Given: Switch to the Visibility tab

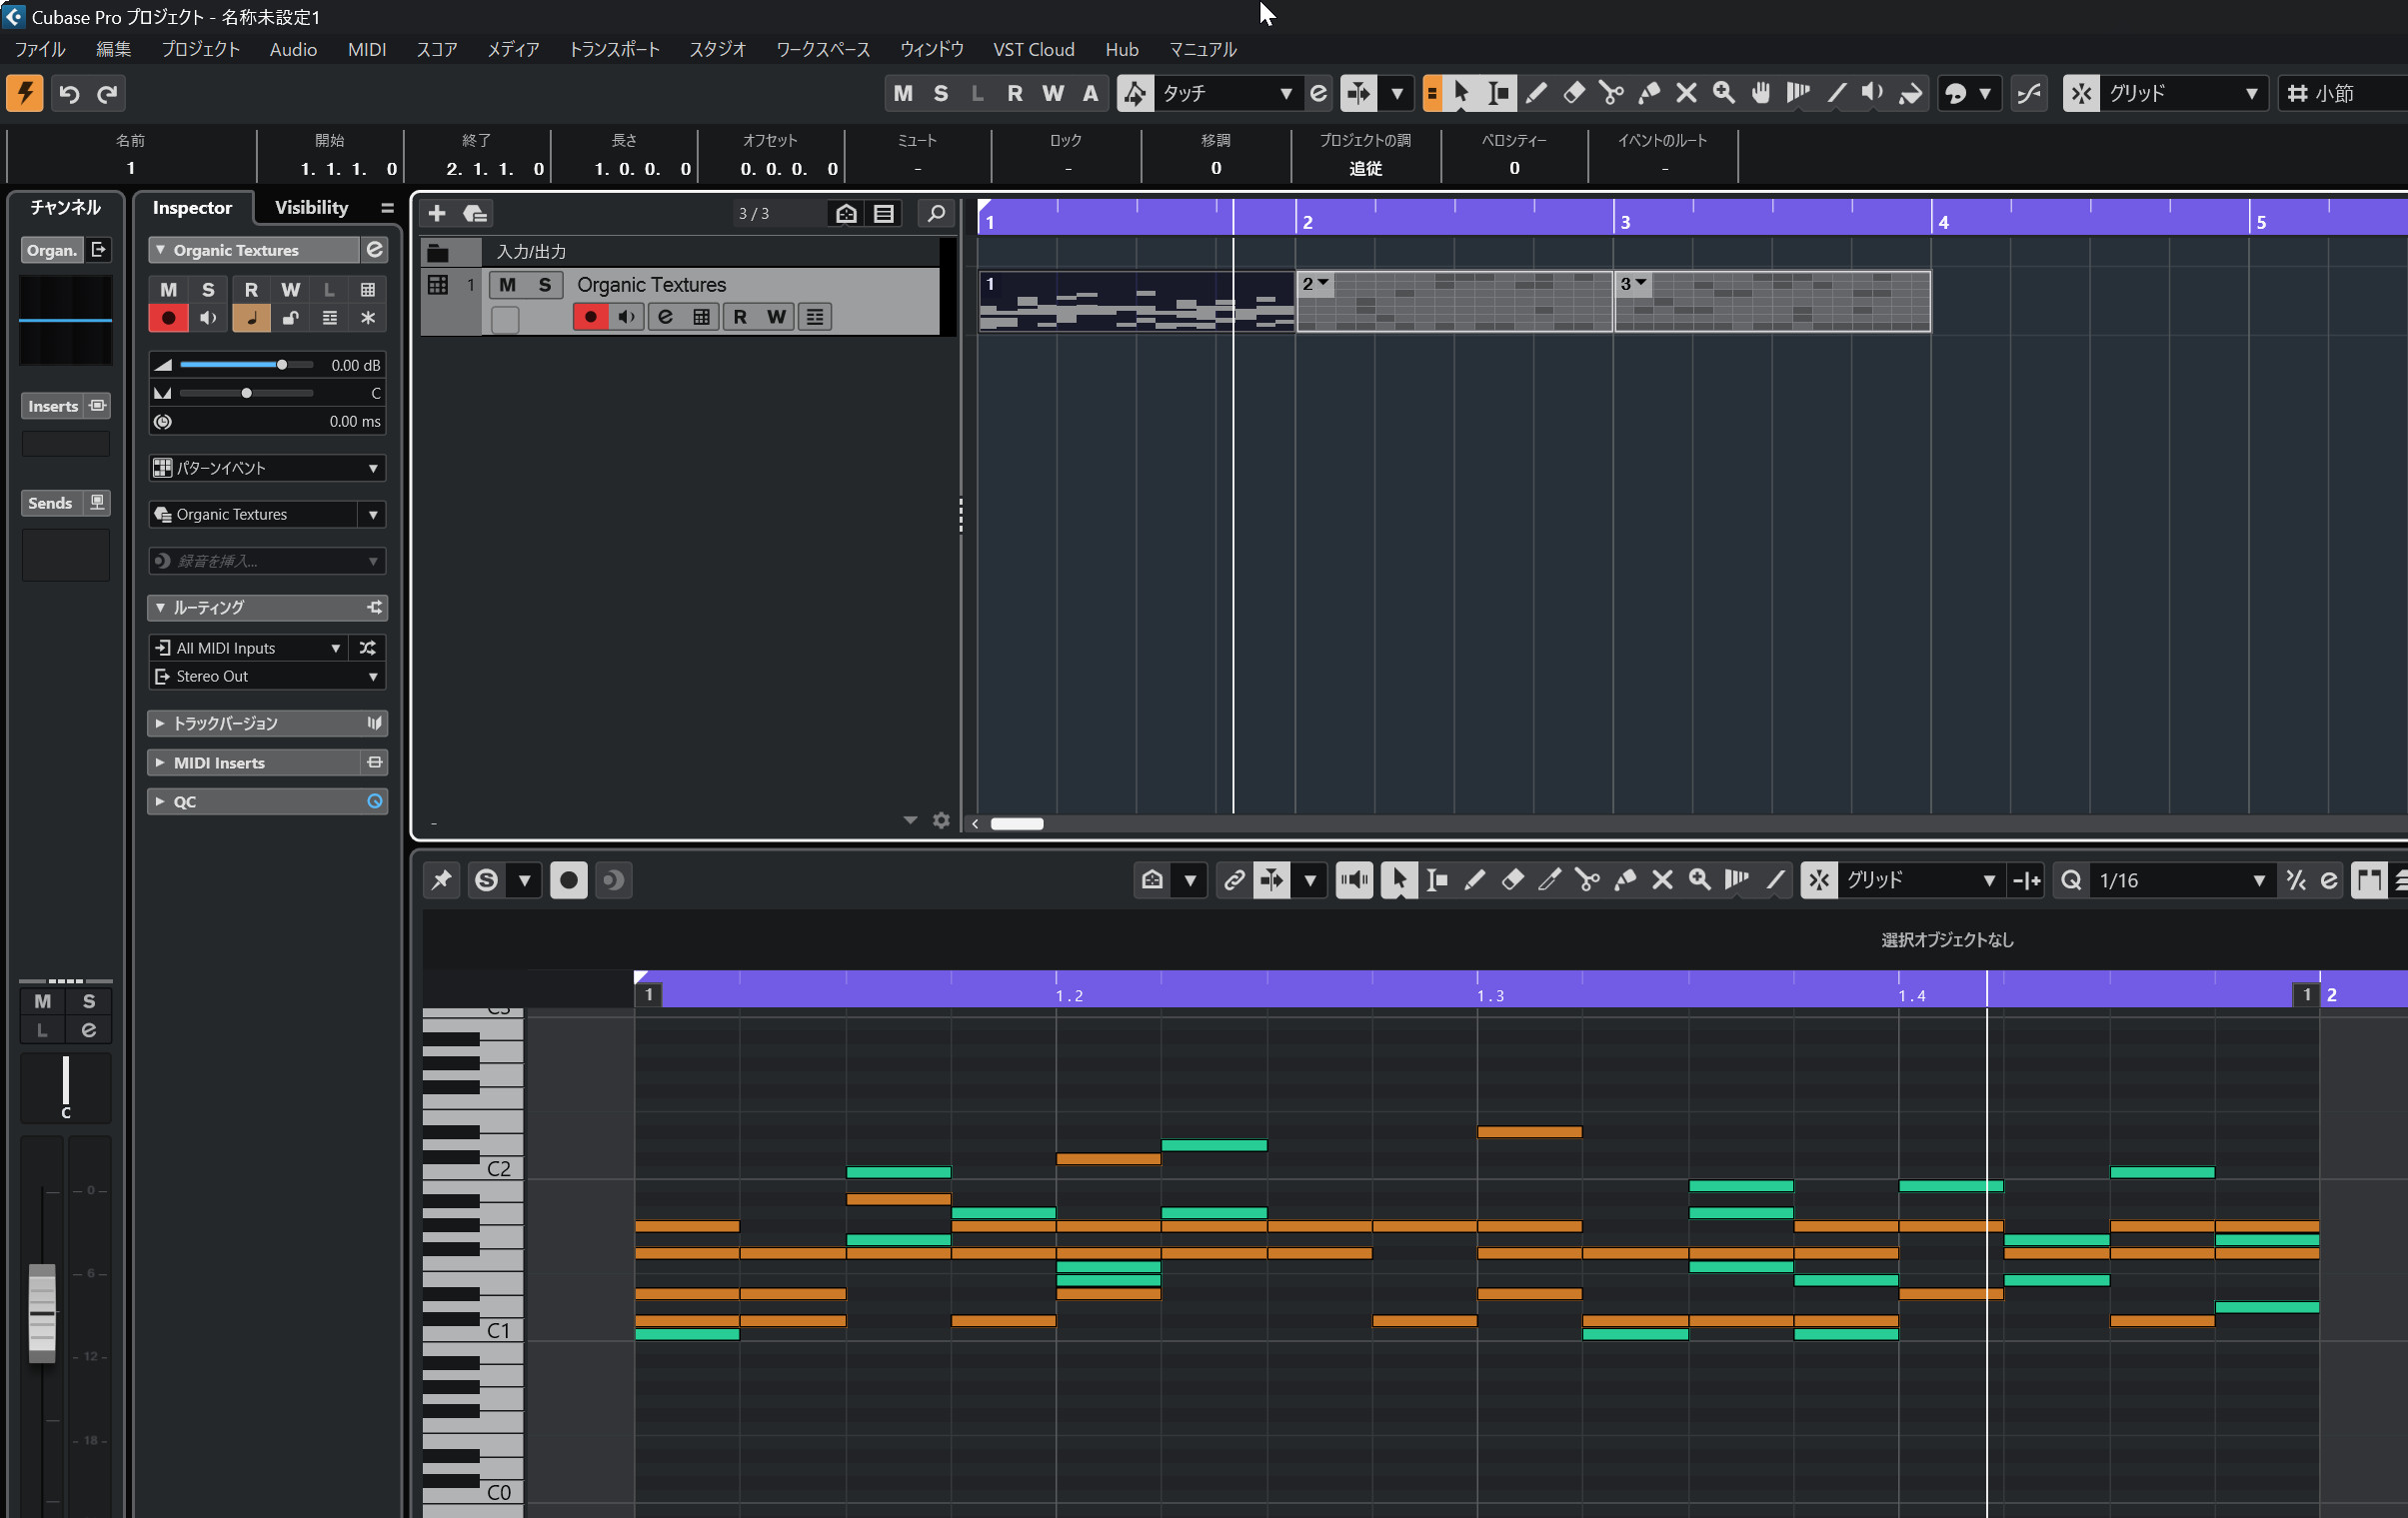Looking at the screenshot, I should tap(311, 207).
